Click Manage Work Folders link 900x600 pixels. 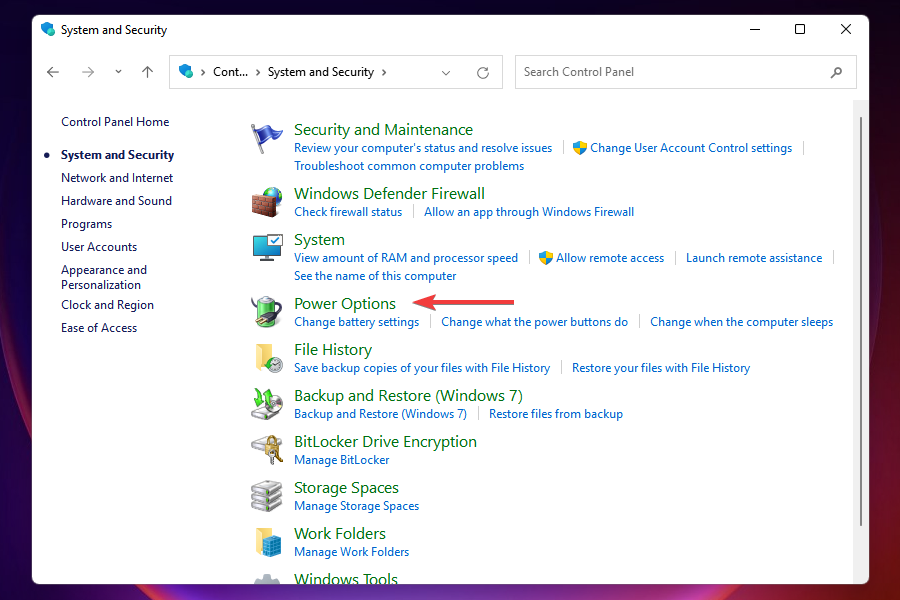[x=352, y=552]
